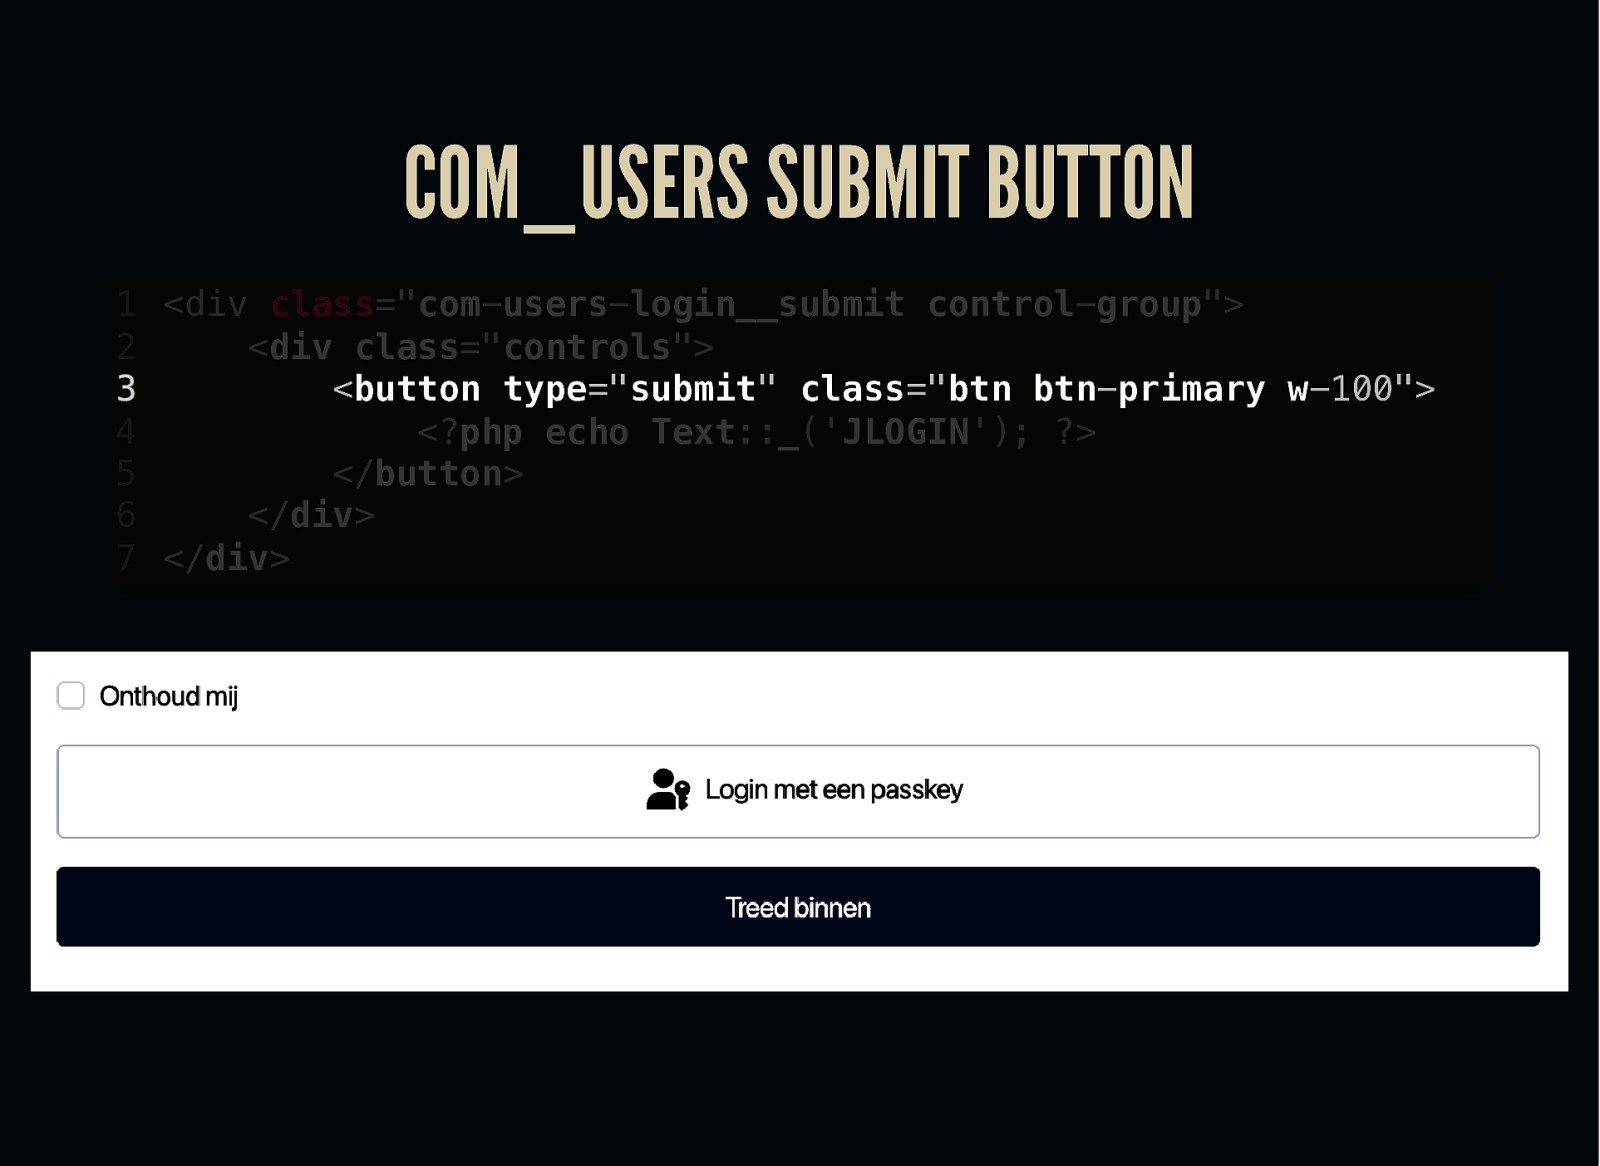The image size is (1600, 1166).
Task: Click the "com-users-login__submit" class text
Action: 661,304
